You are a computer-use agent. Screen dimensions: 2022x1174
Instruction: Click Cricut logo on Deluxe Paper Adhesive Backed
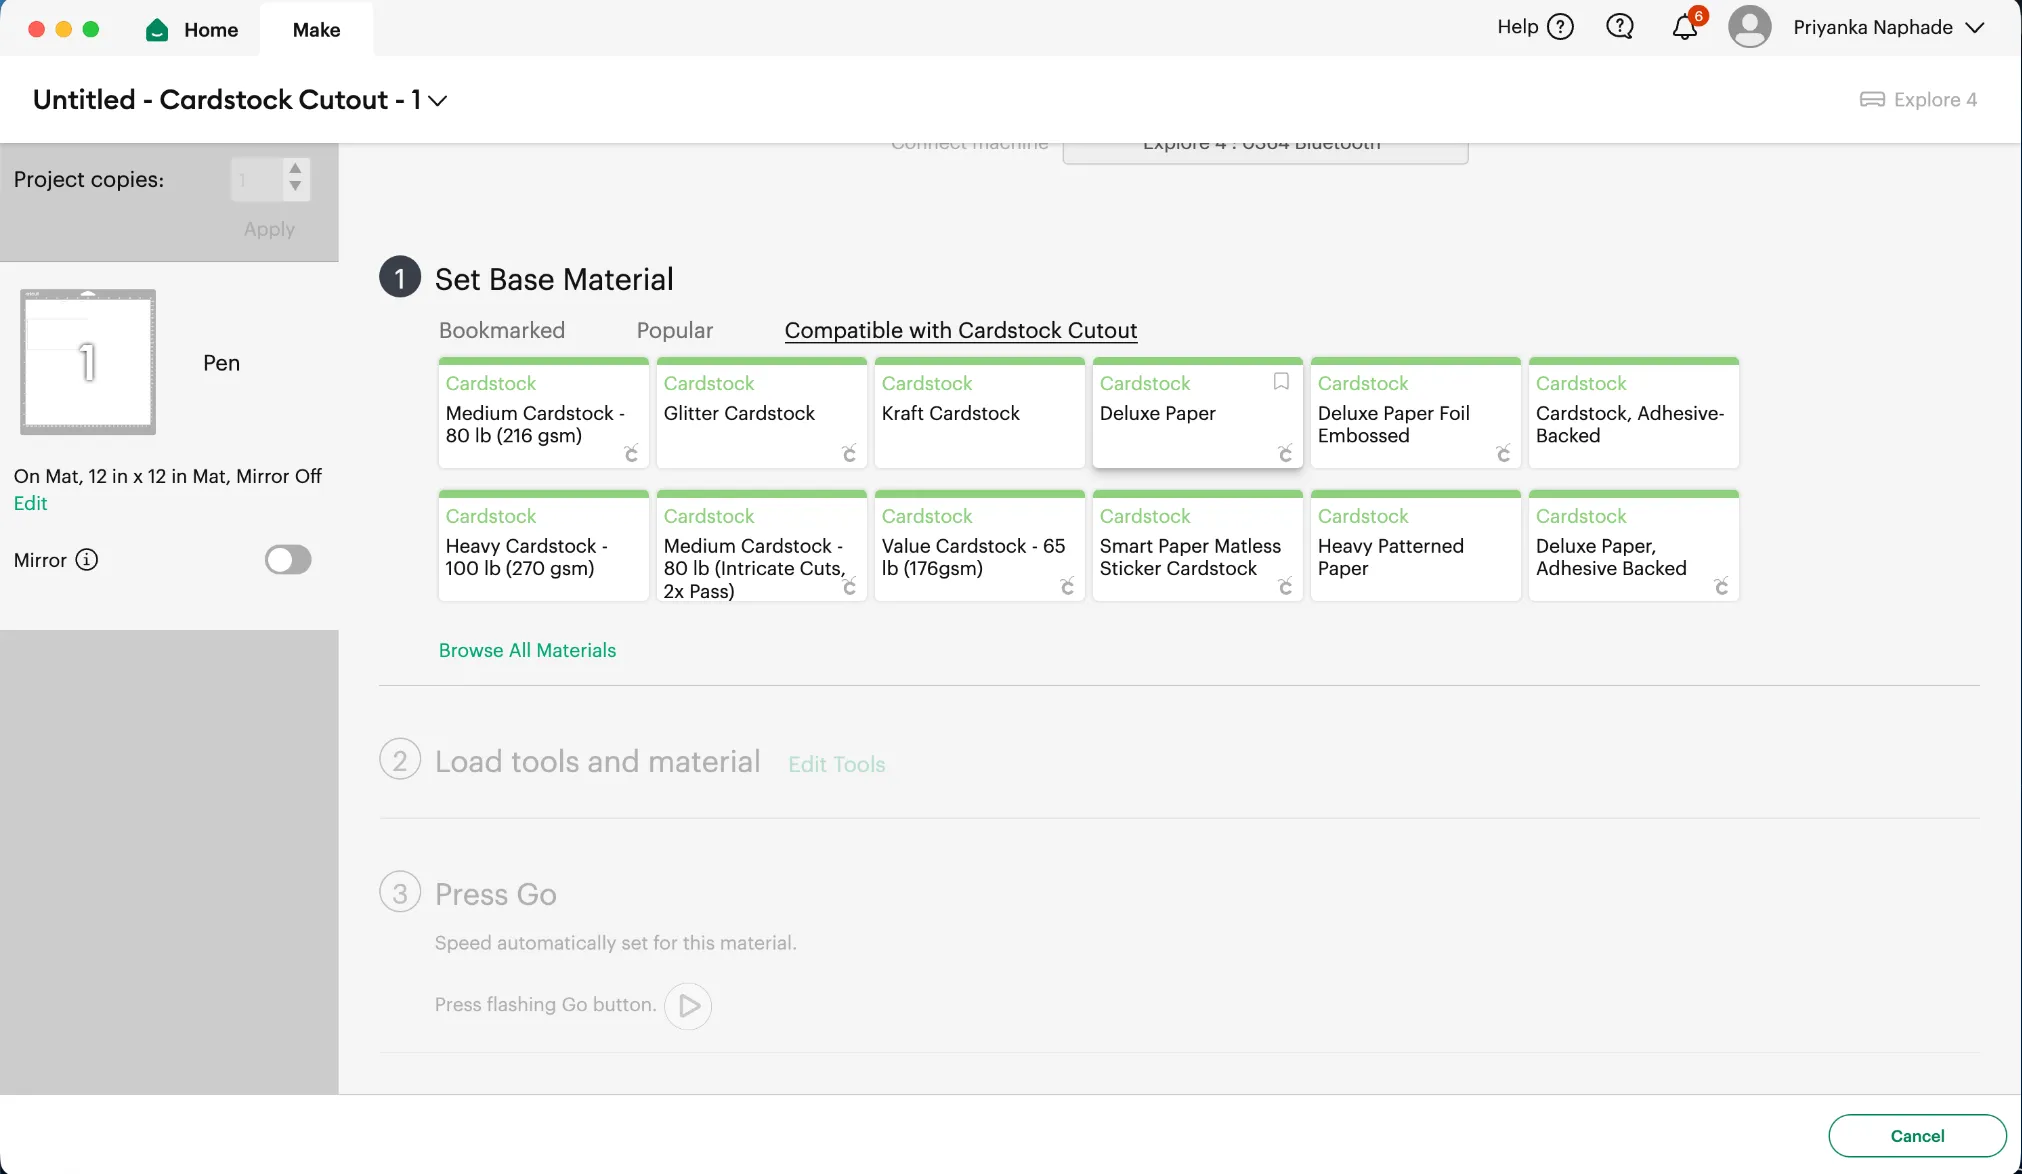point(1721,586)
